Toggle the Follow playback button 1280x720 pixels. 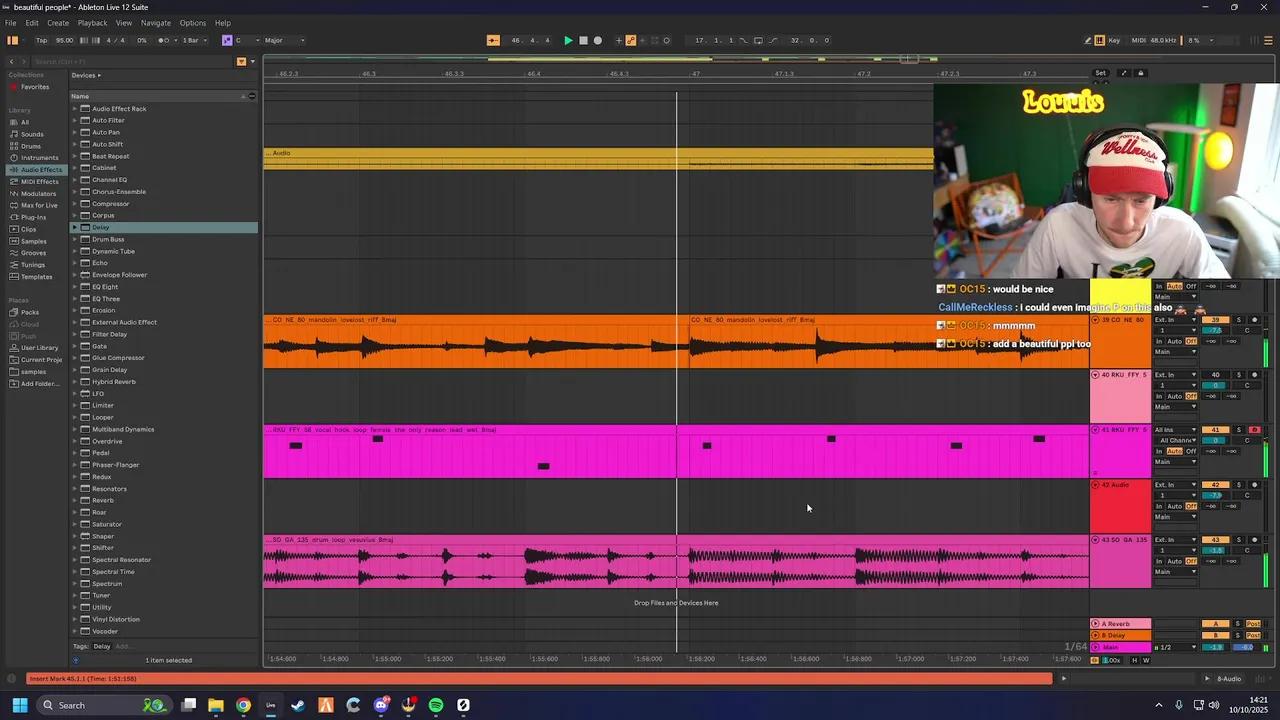coord(493,40)
